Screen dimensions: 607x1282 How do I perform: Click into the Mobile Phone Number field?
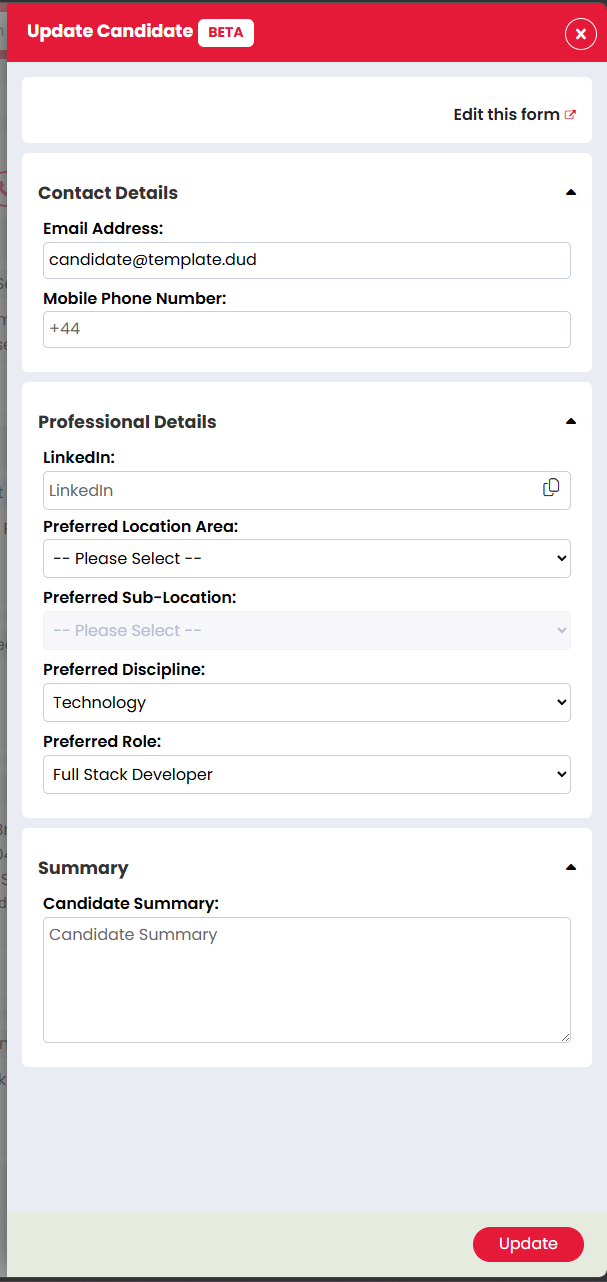[306, 329]
